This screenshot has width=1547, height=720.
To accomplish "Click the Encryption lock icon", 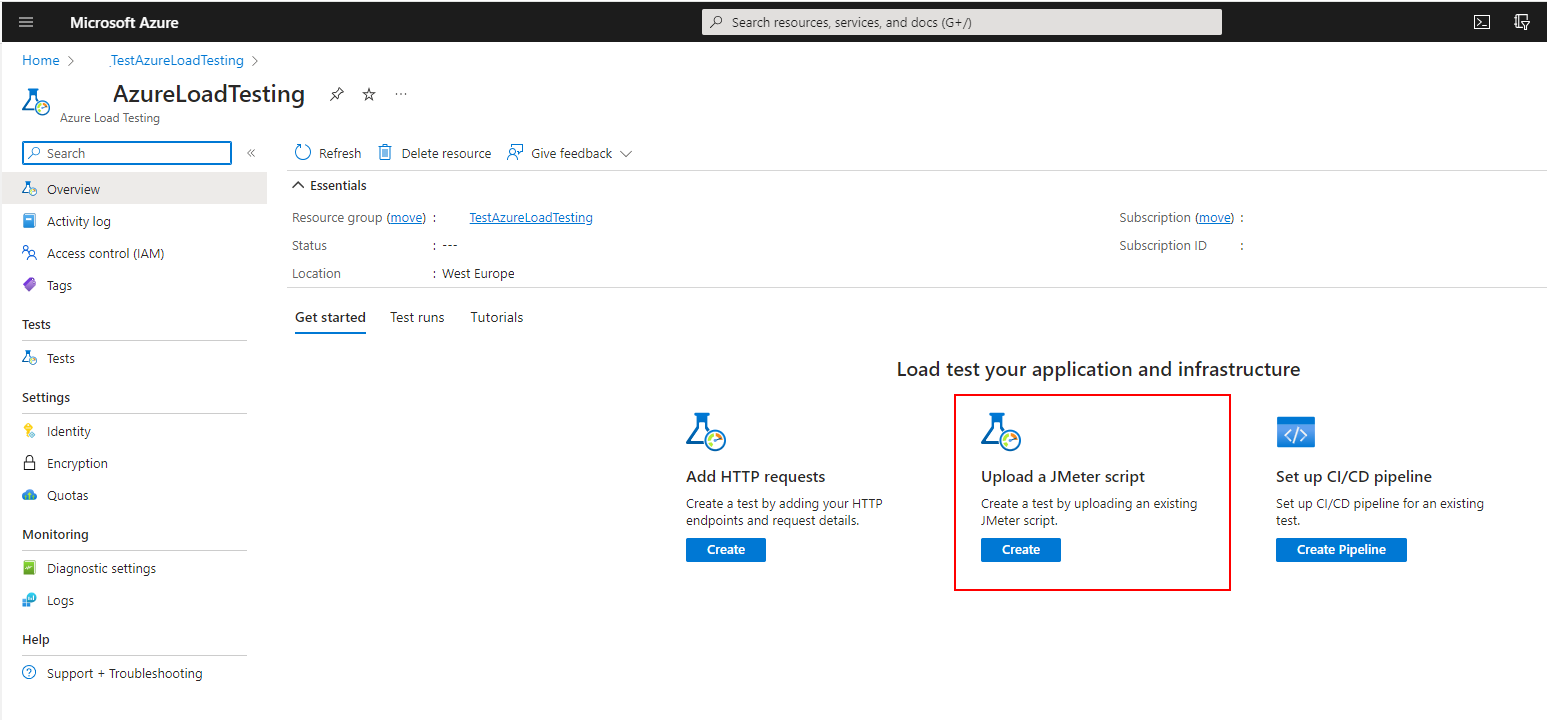I will [x=30, y=463].
